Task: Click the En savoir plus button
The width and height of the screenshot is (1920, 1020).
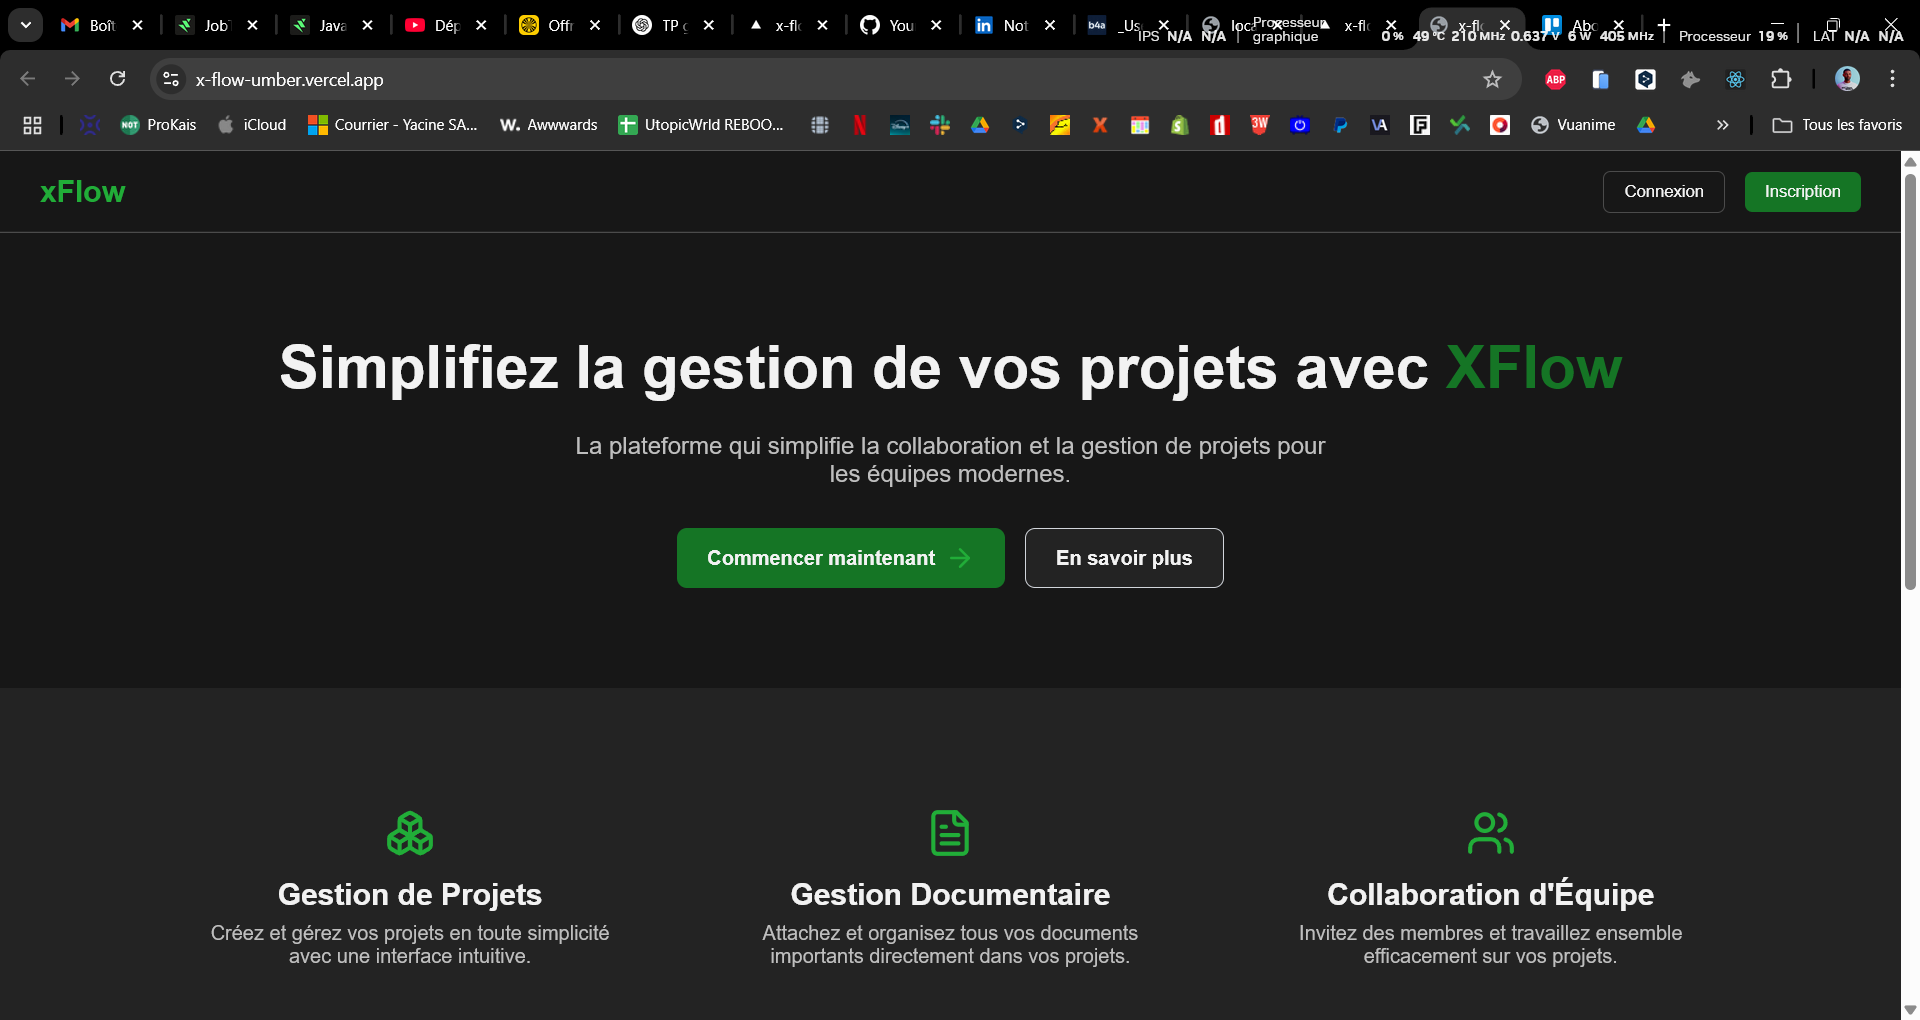Action: click(1124, 558)
